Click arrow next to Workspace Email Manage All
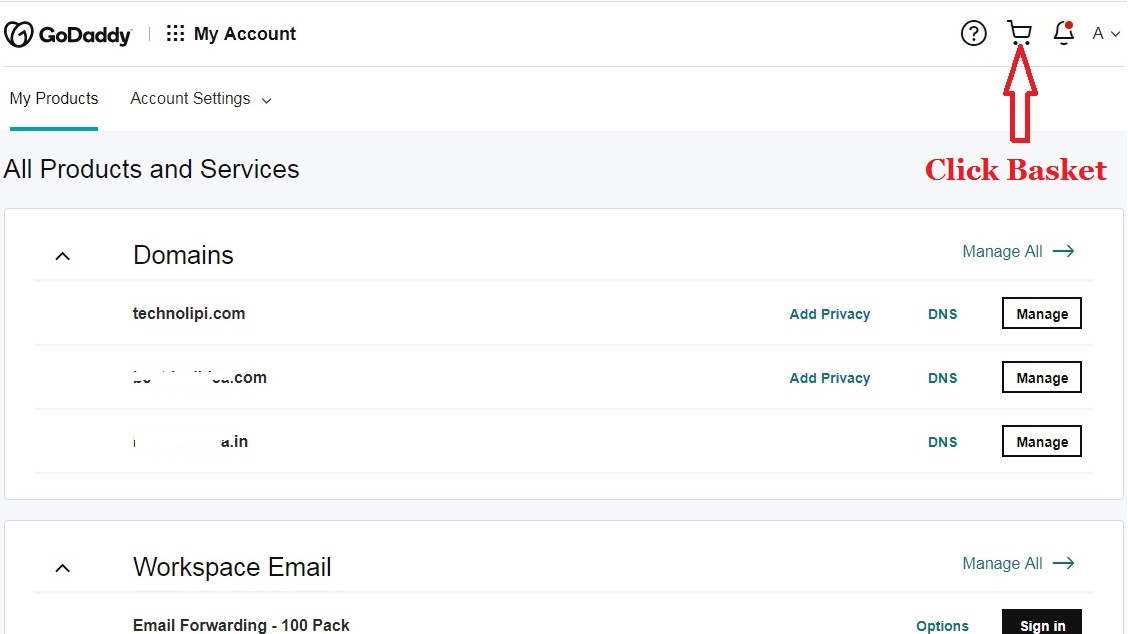The image size is (1128, 634). coord(1064,563)
